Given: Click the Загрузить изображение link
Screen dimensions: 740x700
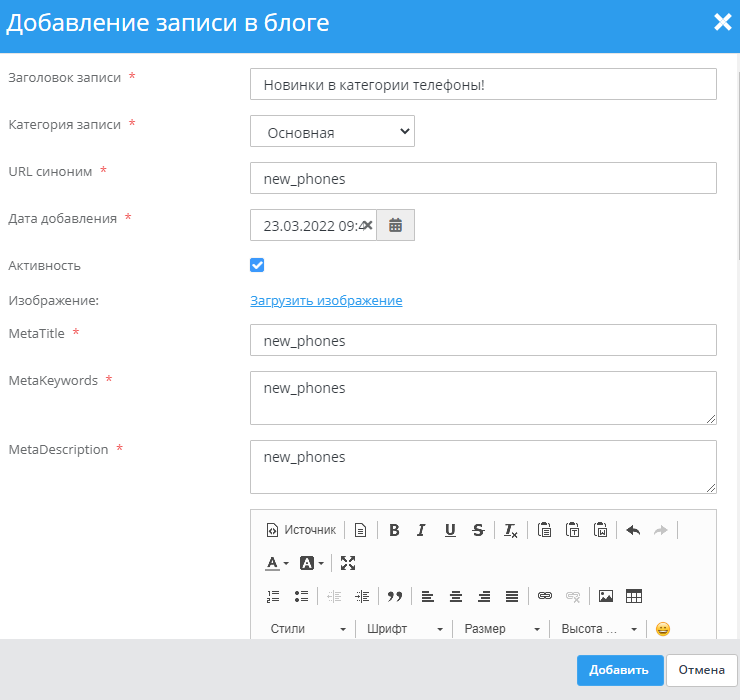Looking at the screenshot, I should coord(326,300).
